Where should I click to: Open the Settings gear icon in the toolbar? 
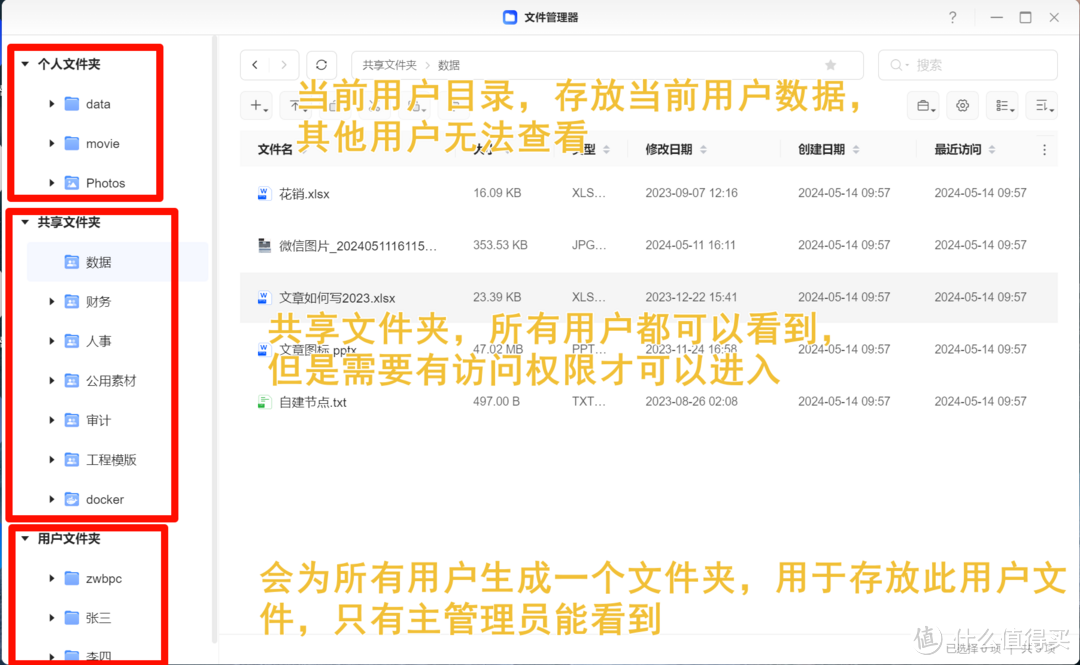tap(962, 105)
